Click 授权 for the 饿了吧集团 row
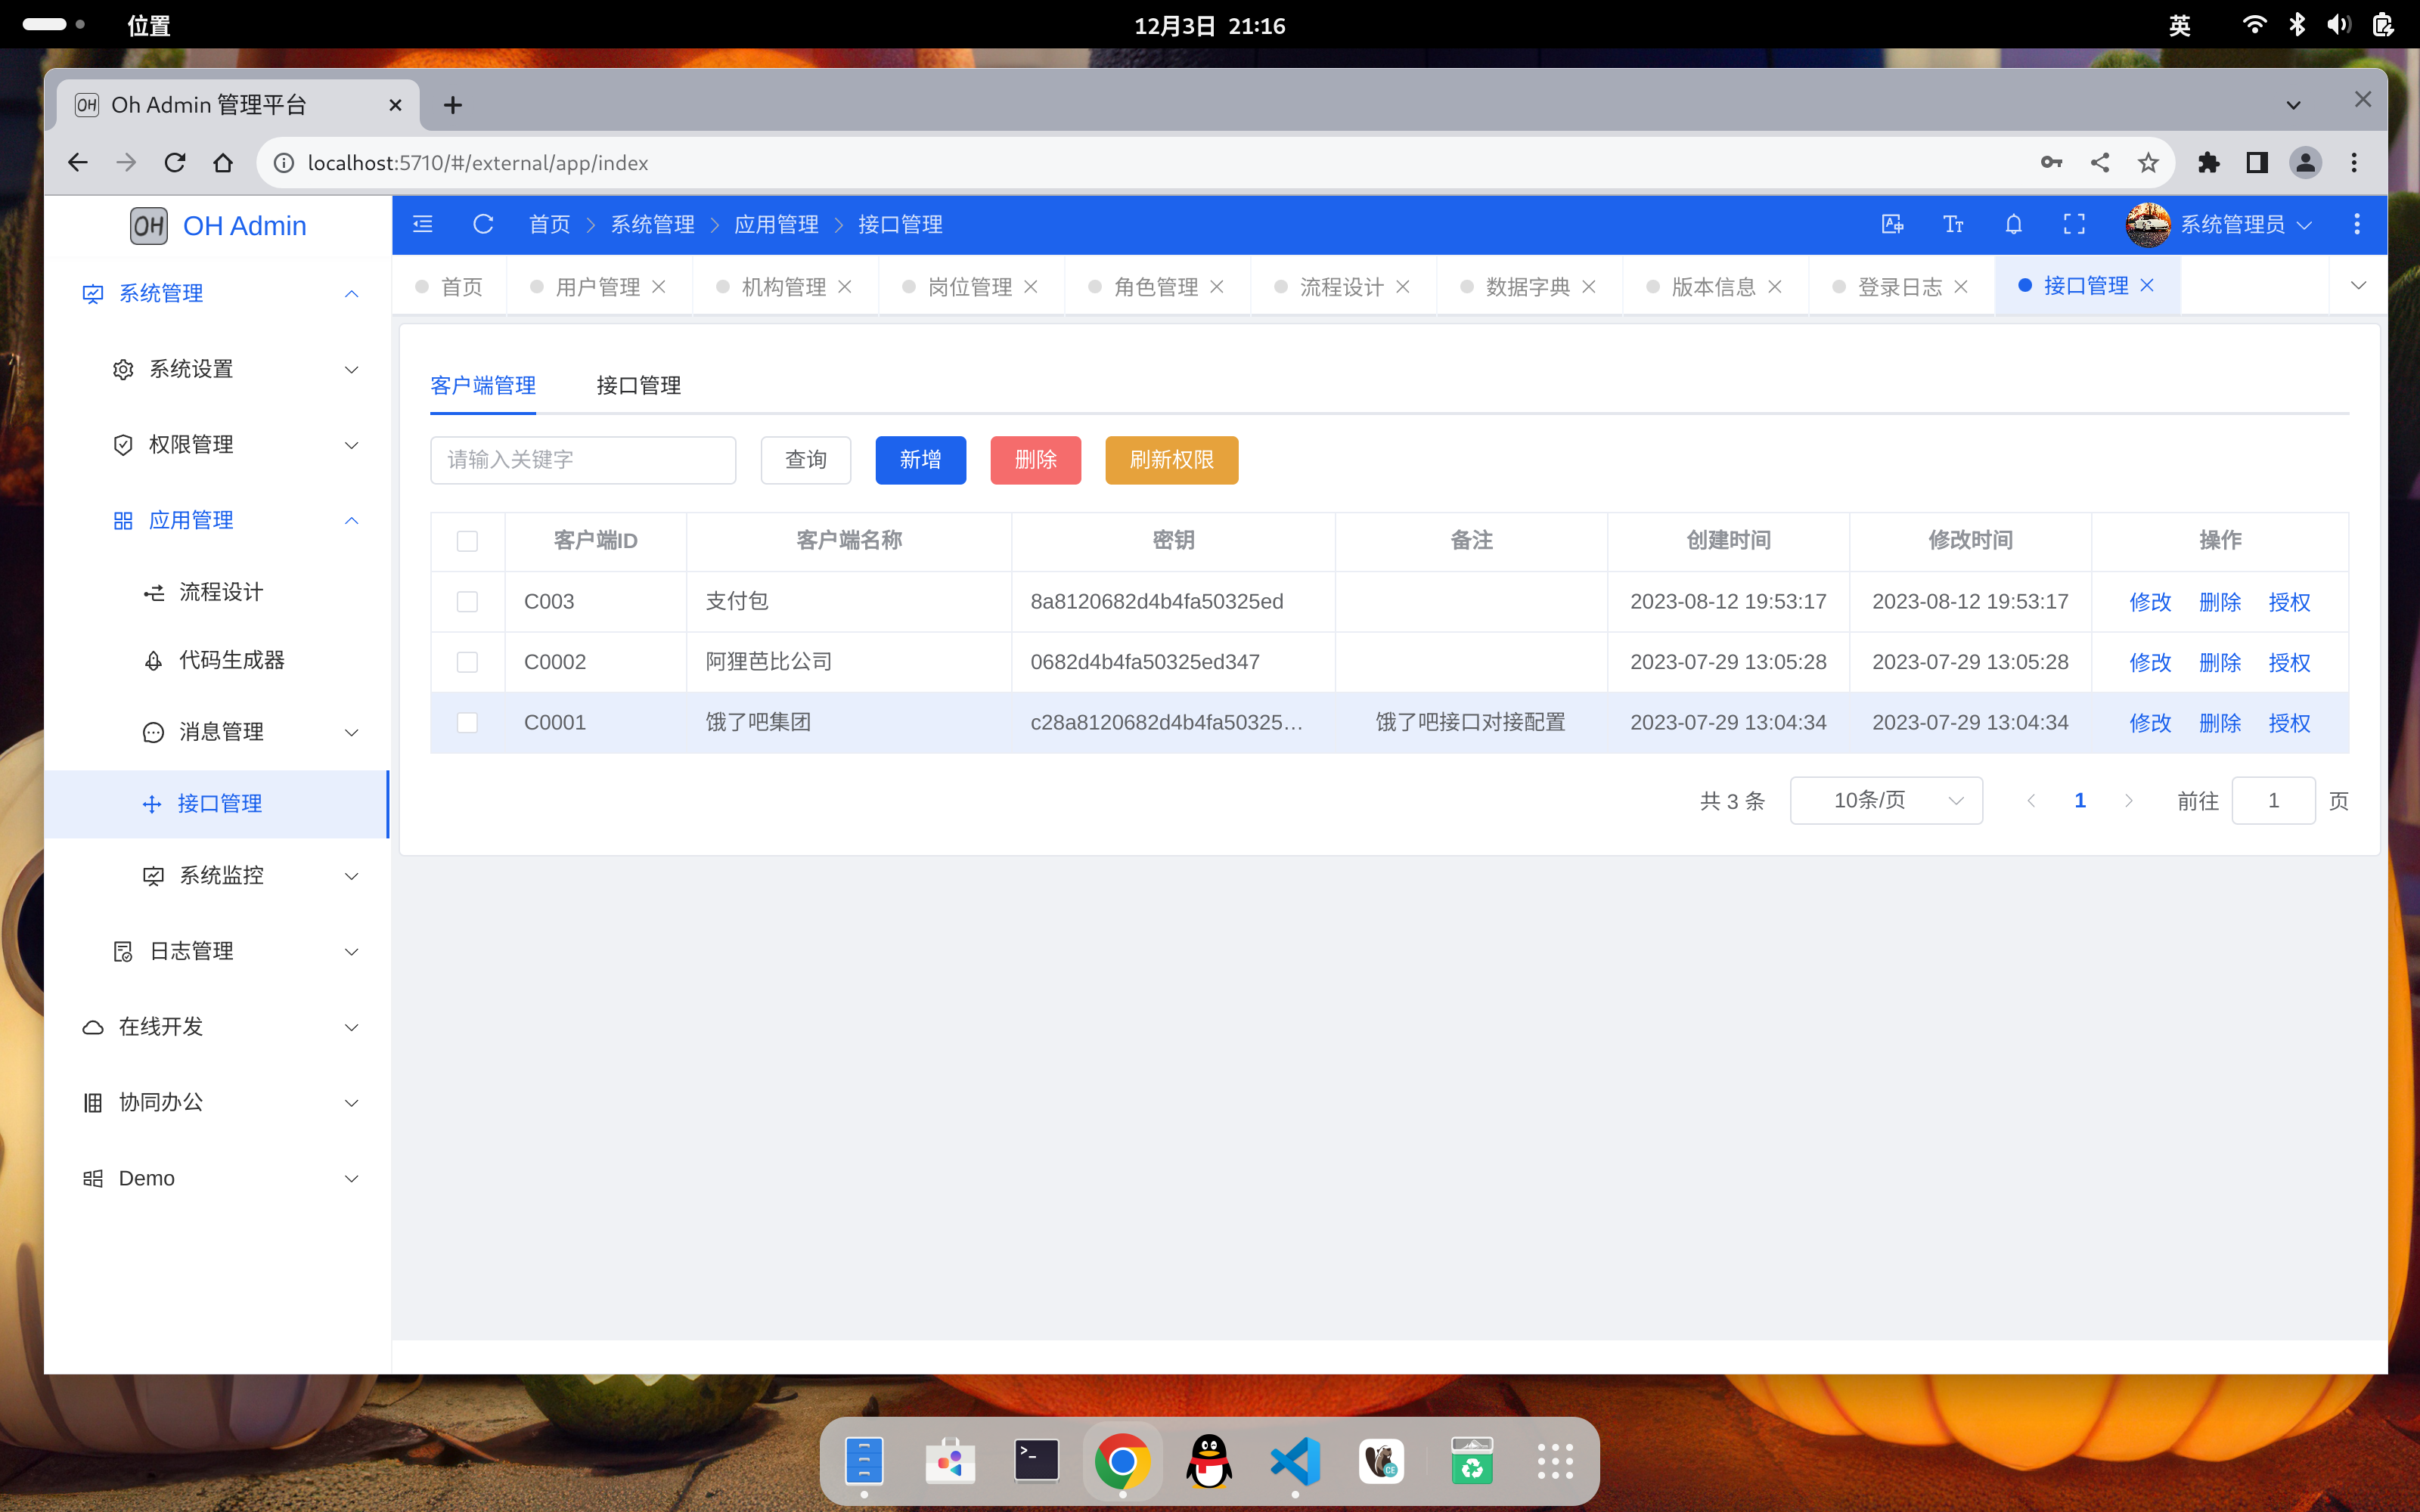2420x1512 pixels. click(x=2289, y=723)
